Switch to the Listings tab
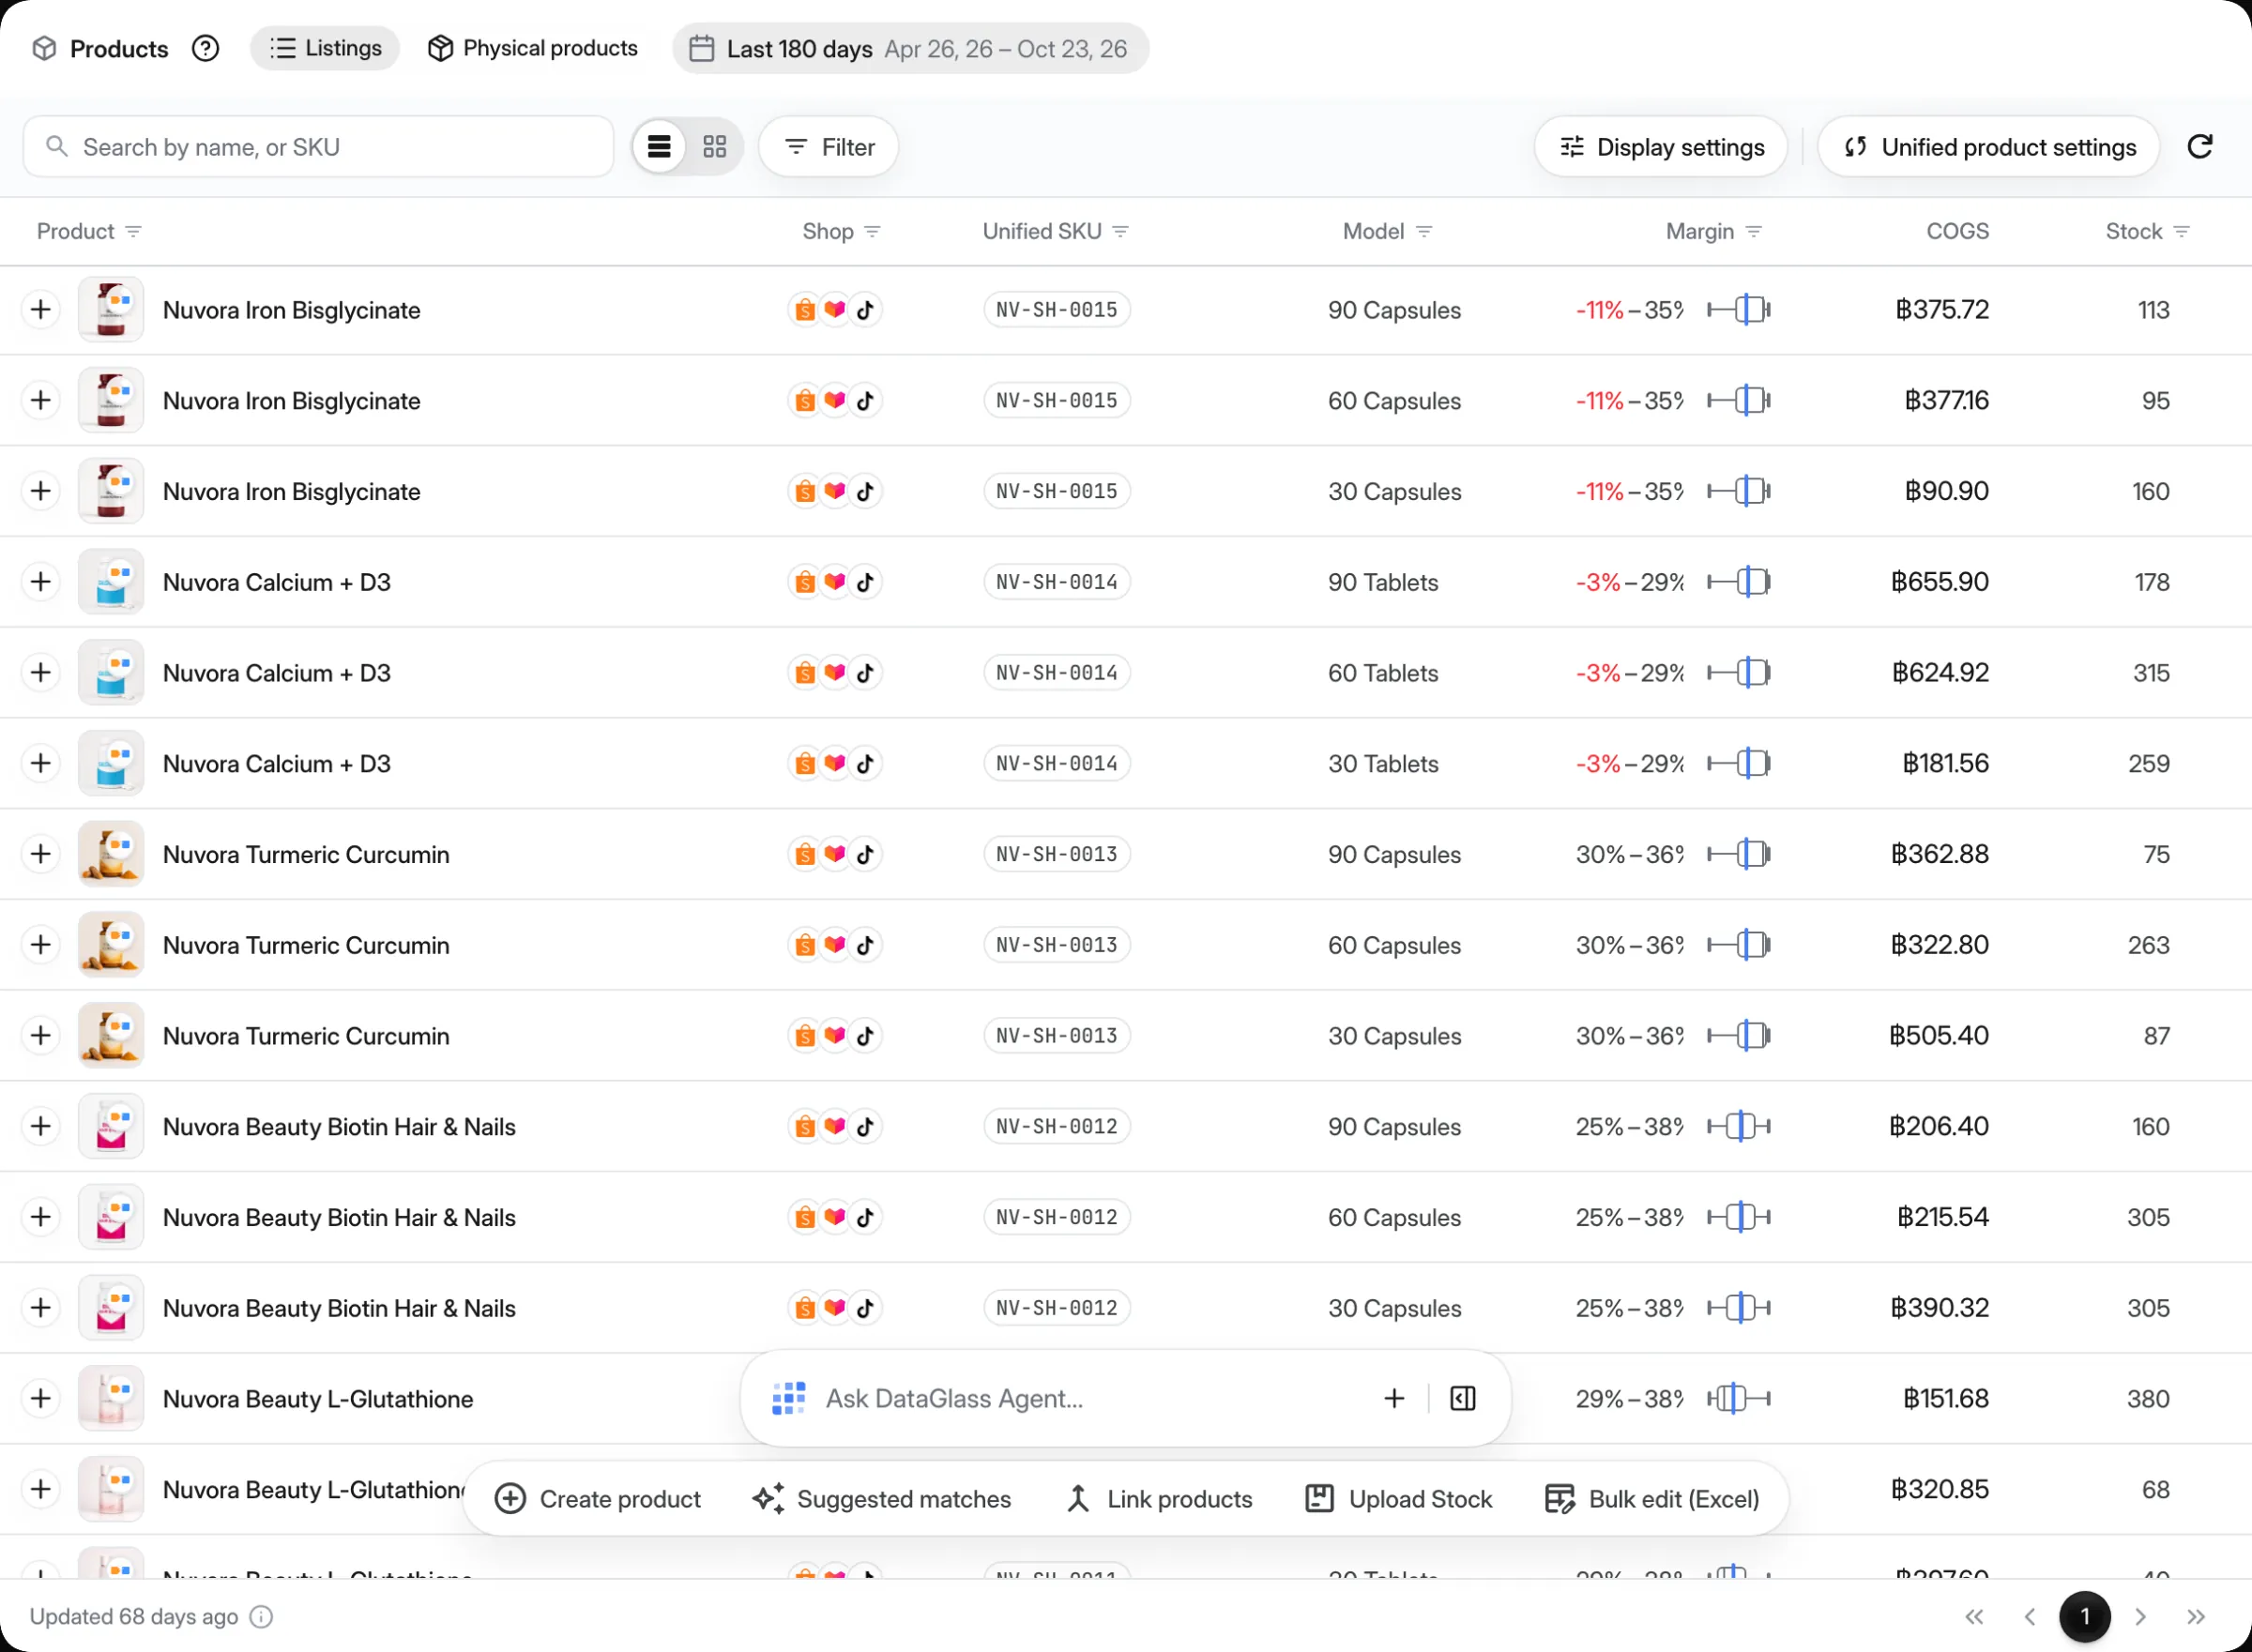Screen dimensions: 2252x1652 pyautogui.click(x=325, y=48)
